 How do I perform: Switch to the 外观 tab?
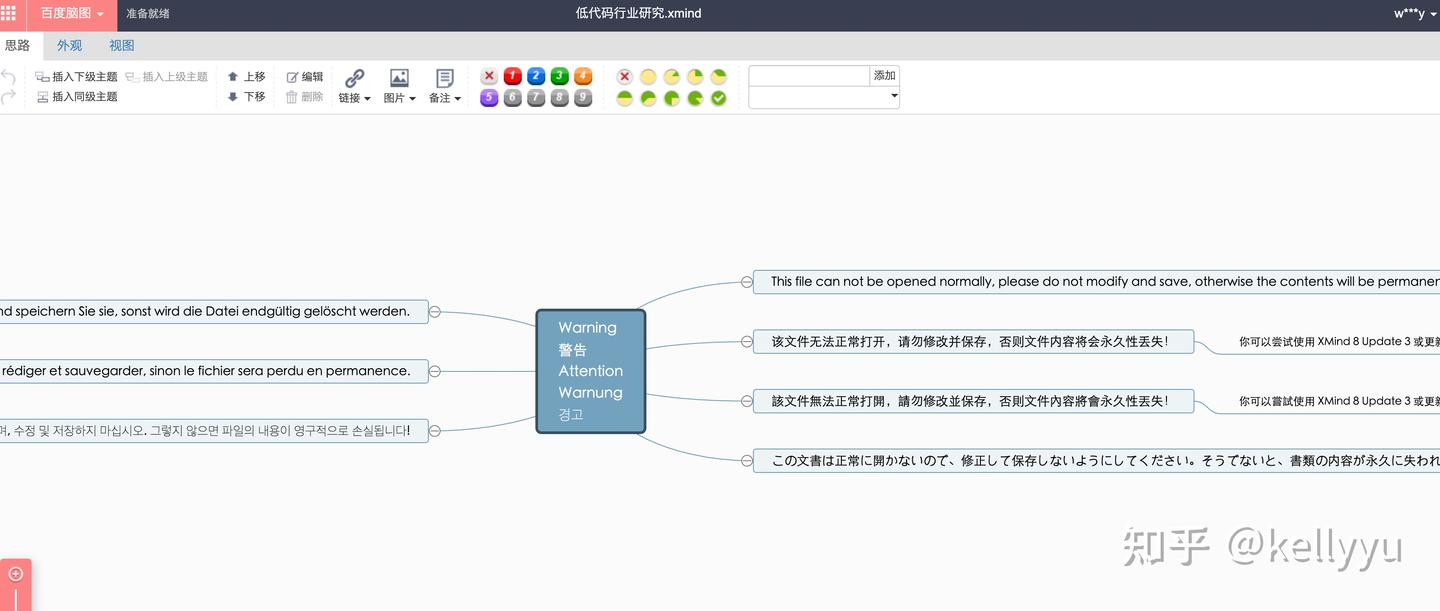click(x=69, y=45)
